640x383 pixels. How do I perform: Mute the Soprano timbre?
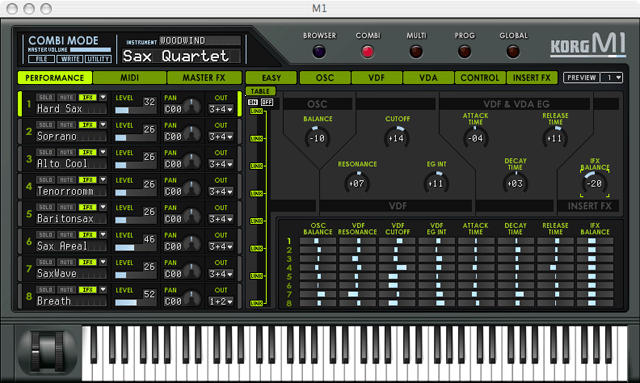[x=66, y=125]
